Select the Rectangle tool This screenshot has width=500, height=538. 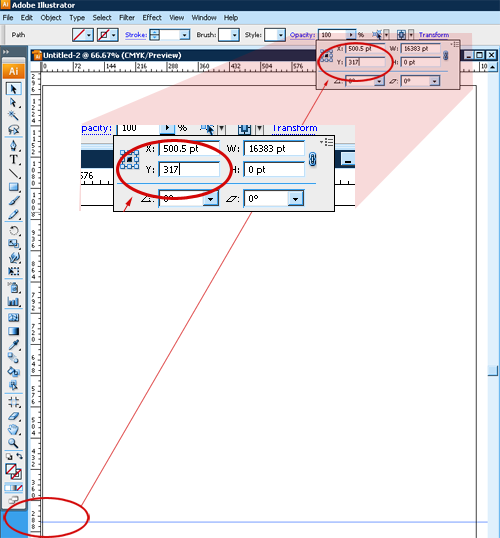pyautogui.click(x=13, y=187)
